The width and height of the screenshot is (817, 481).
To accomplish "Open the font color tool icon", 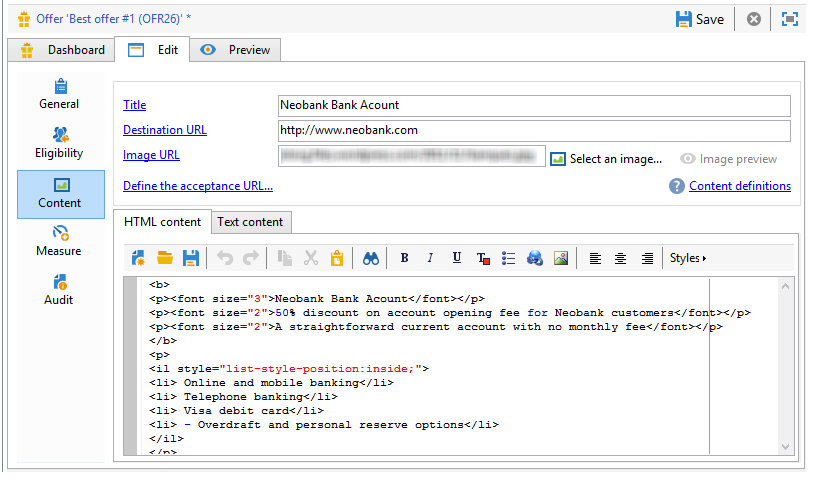I will pyautogui.click(x=483, y=258).
